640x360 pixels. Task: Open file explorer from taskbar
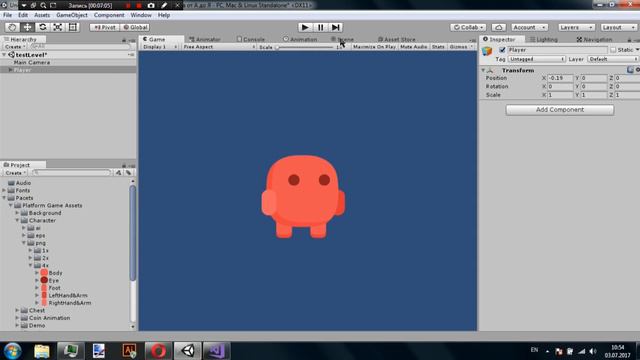tap(42, 351)
